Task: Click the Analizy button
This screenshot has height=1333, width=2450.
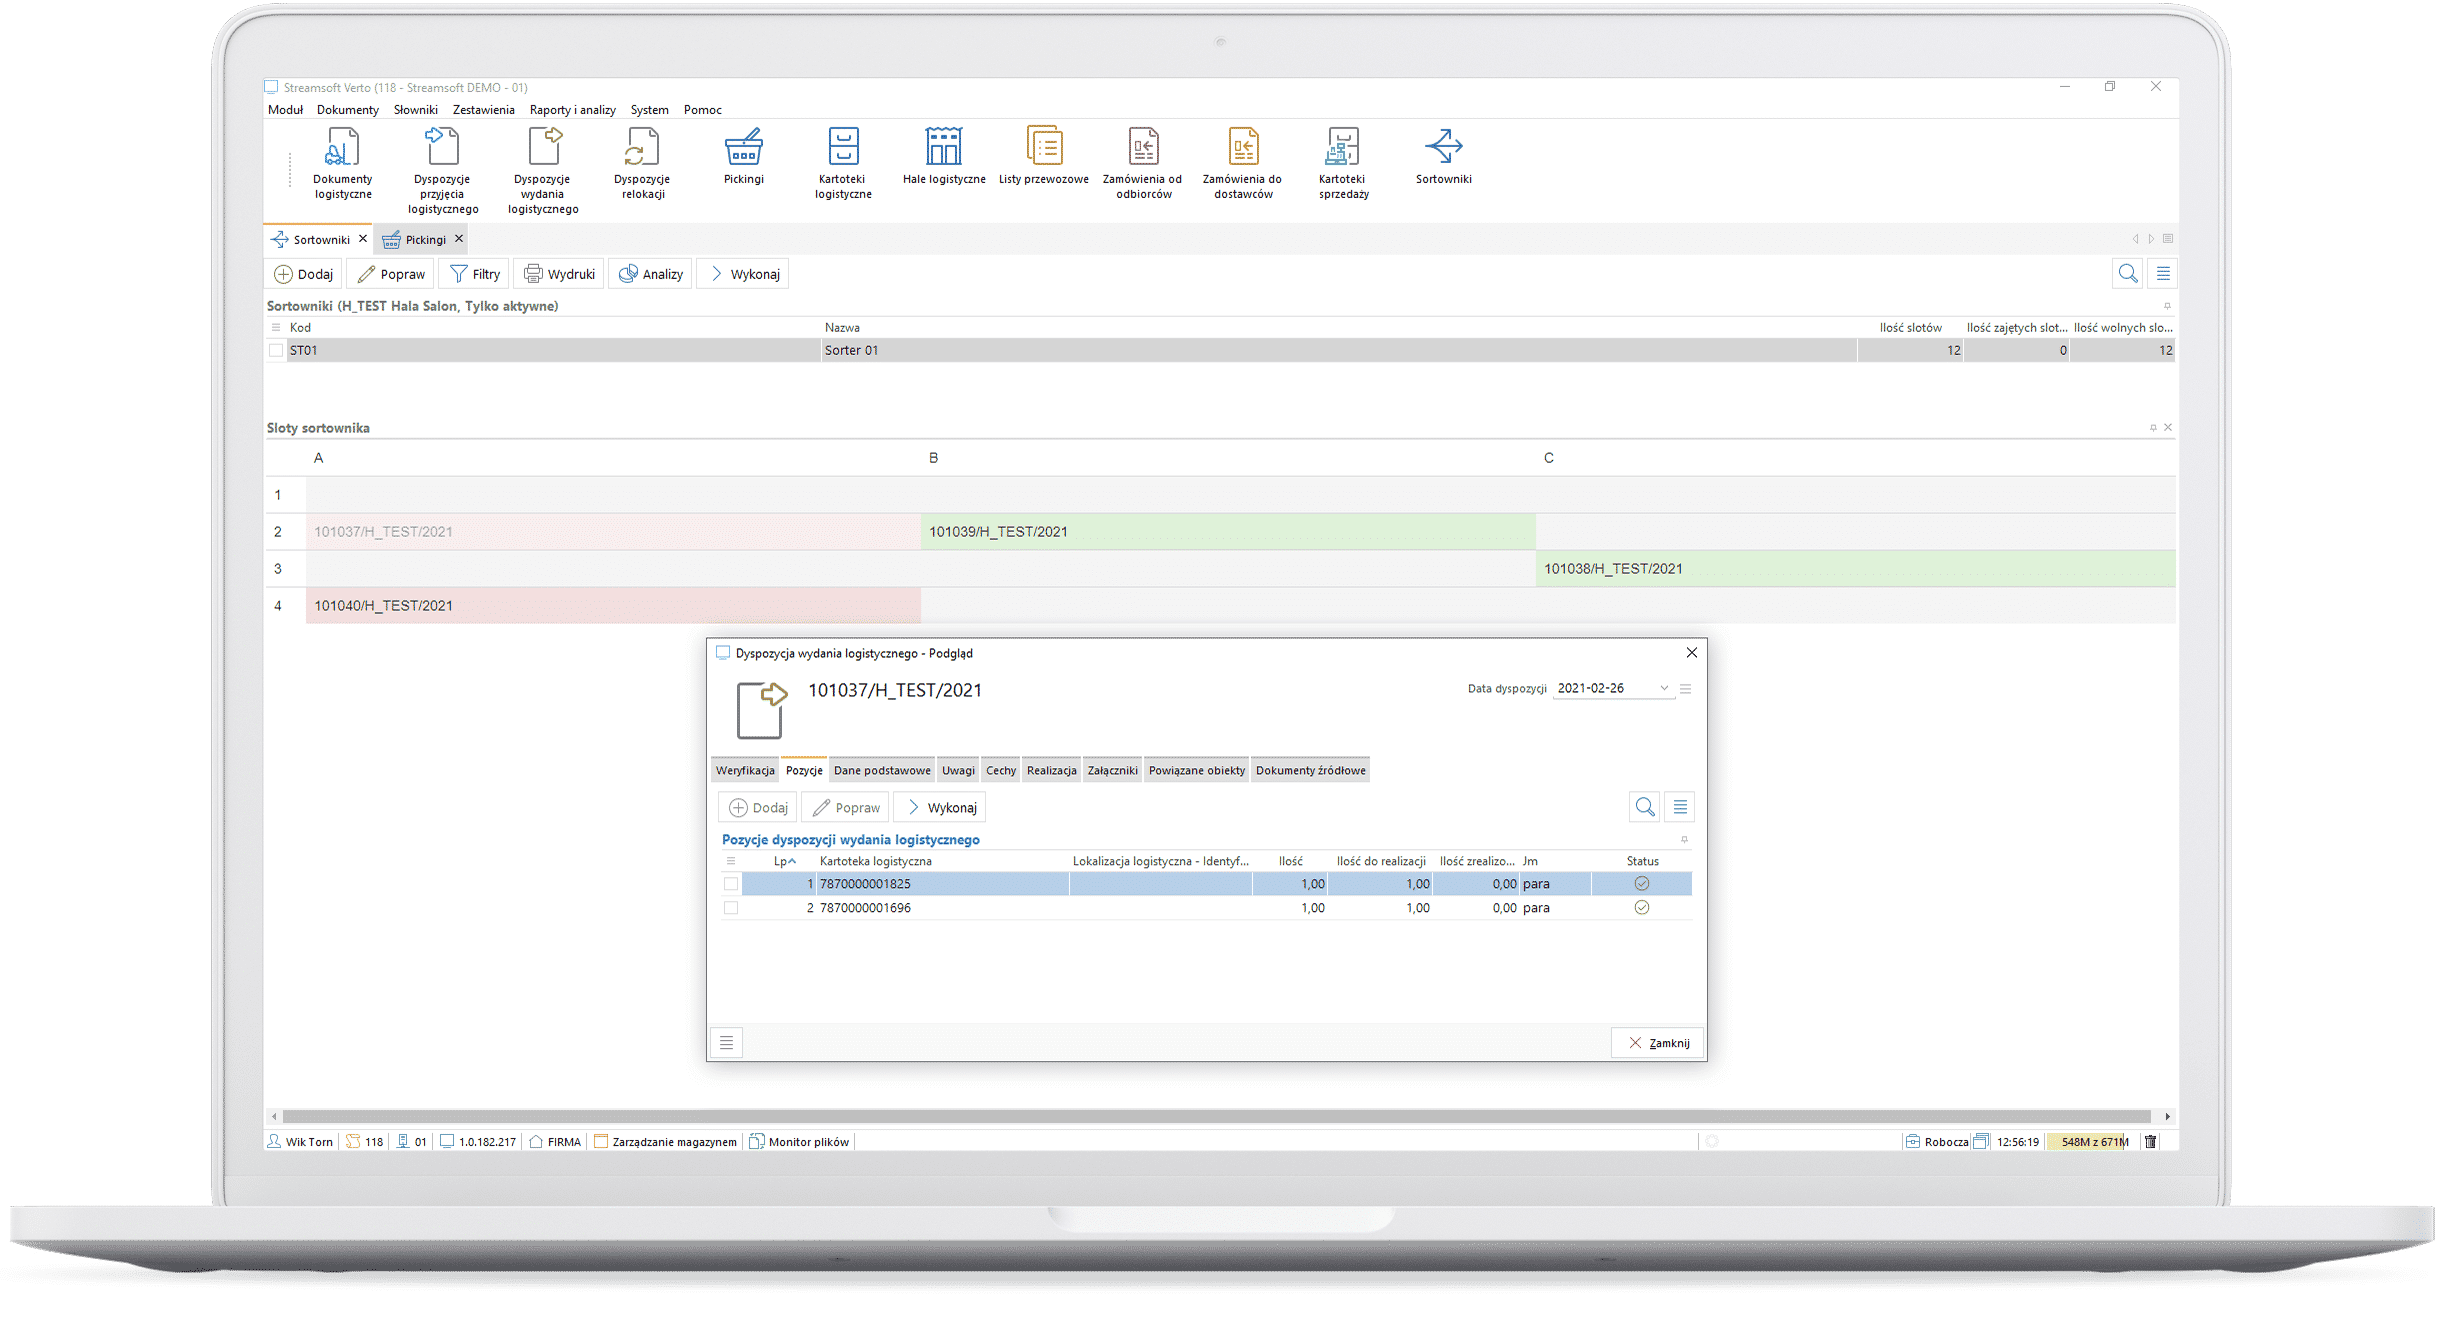Action: tap(651, 274)
